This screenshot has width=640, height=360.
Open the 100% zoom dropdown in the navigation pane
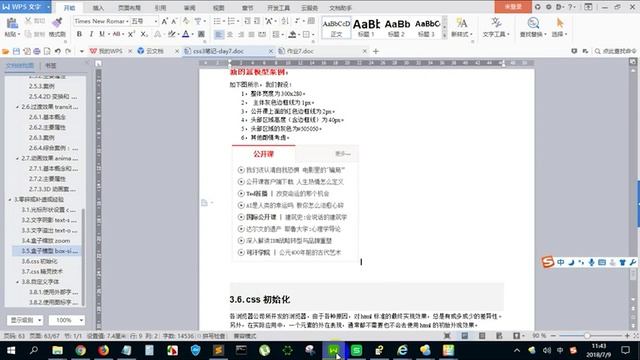coord(67,320)
